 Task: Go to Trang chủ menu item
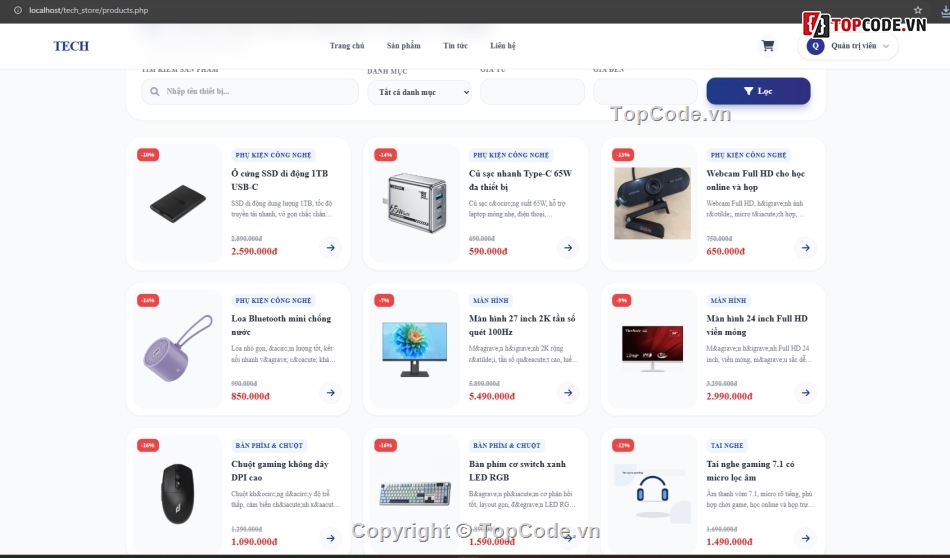tap(347, 45)
